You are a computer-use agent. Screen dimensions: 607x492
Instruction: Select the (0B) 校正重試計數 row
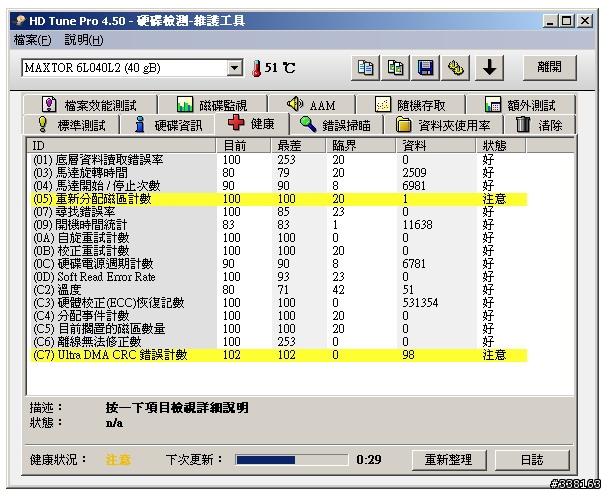(x=279, y=251)
